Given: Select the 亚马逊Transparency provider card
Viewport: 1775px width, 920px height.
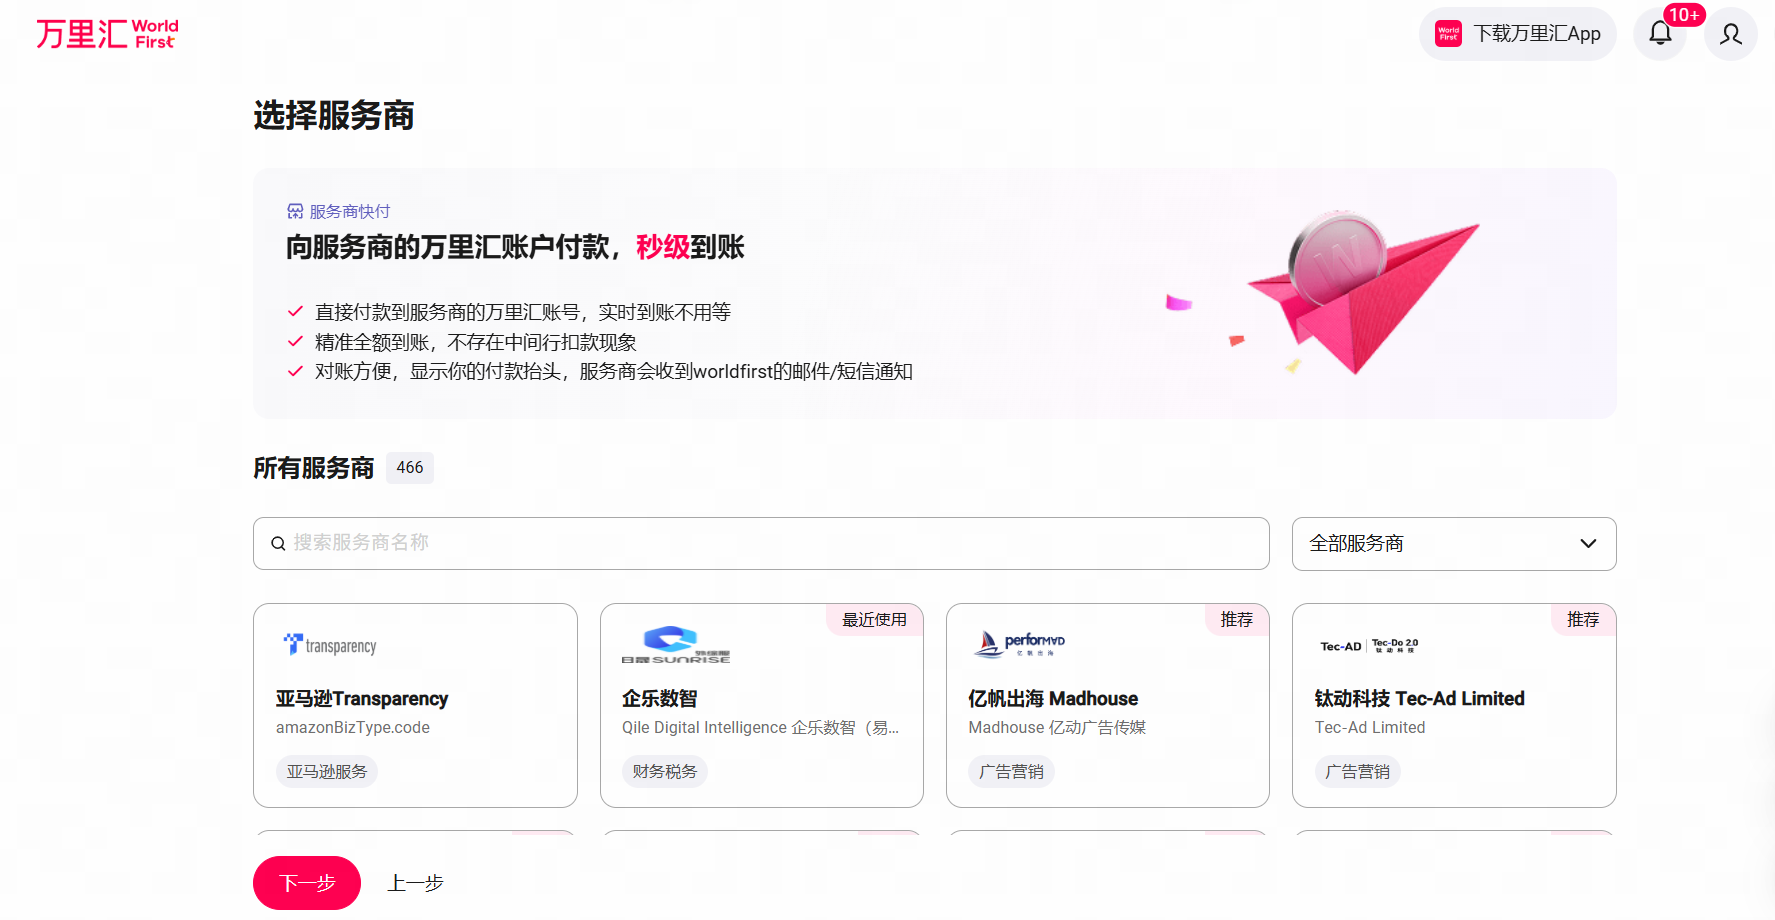Looking at the screenshot, I should click(415, 705).
